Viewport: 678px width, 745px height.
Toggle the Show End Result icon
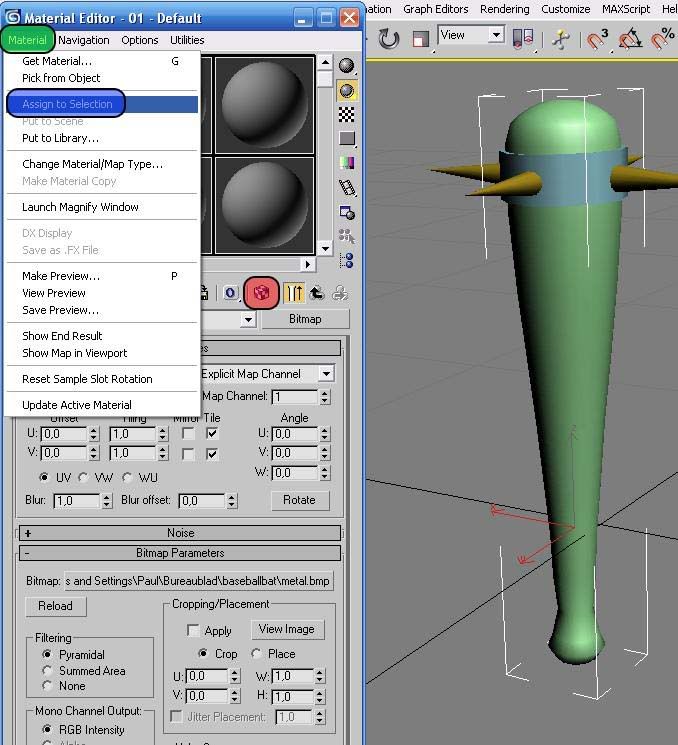click(294, 293)
